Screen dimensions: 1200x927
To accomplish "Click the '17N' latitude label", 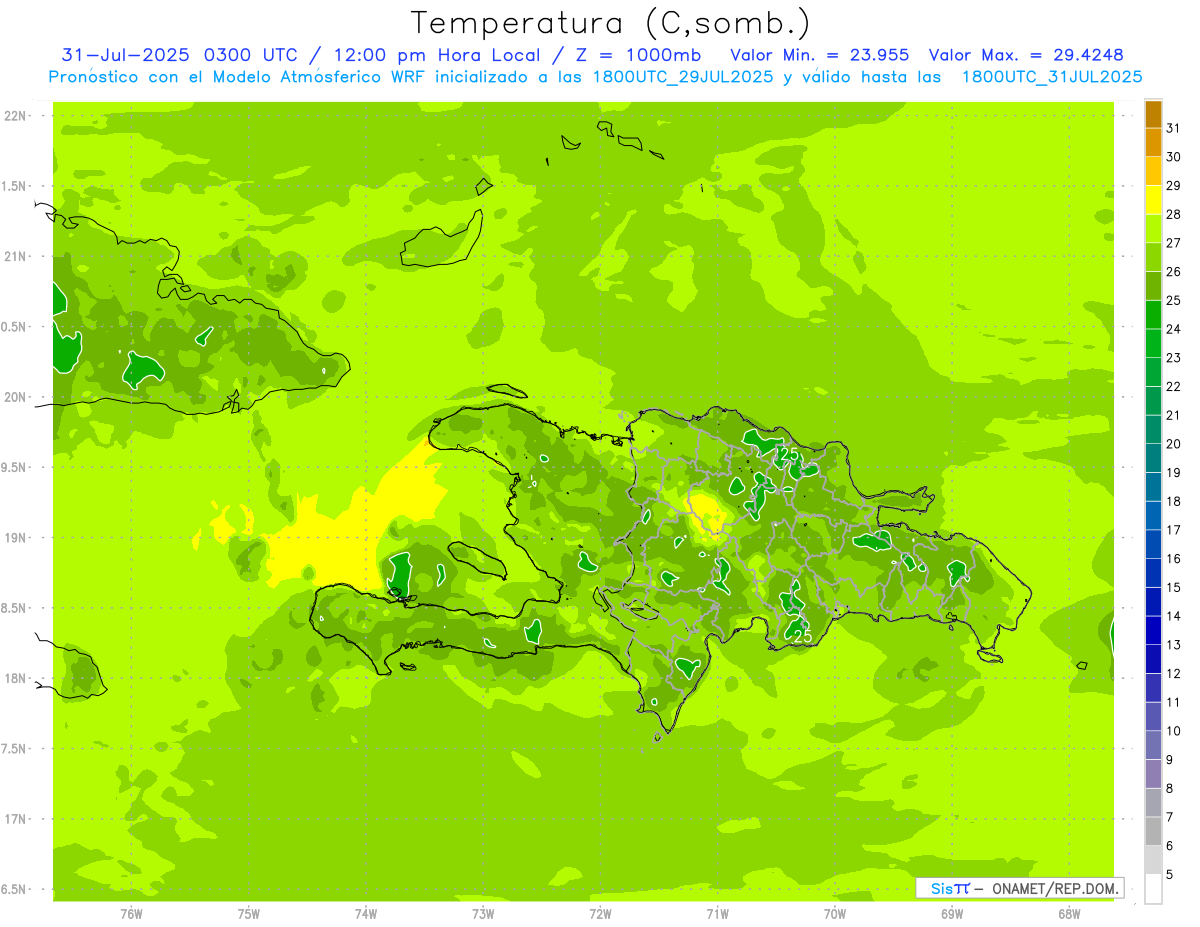I will click(16, 818).
